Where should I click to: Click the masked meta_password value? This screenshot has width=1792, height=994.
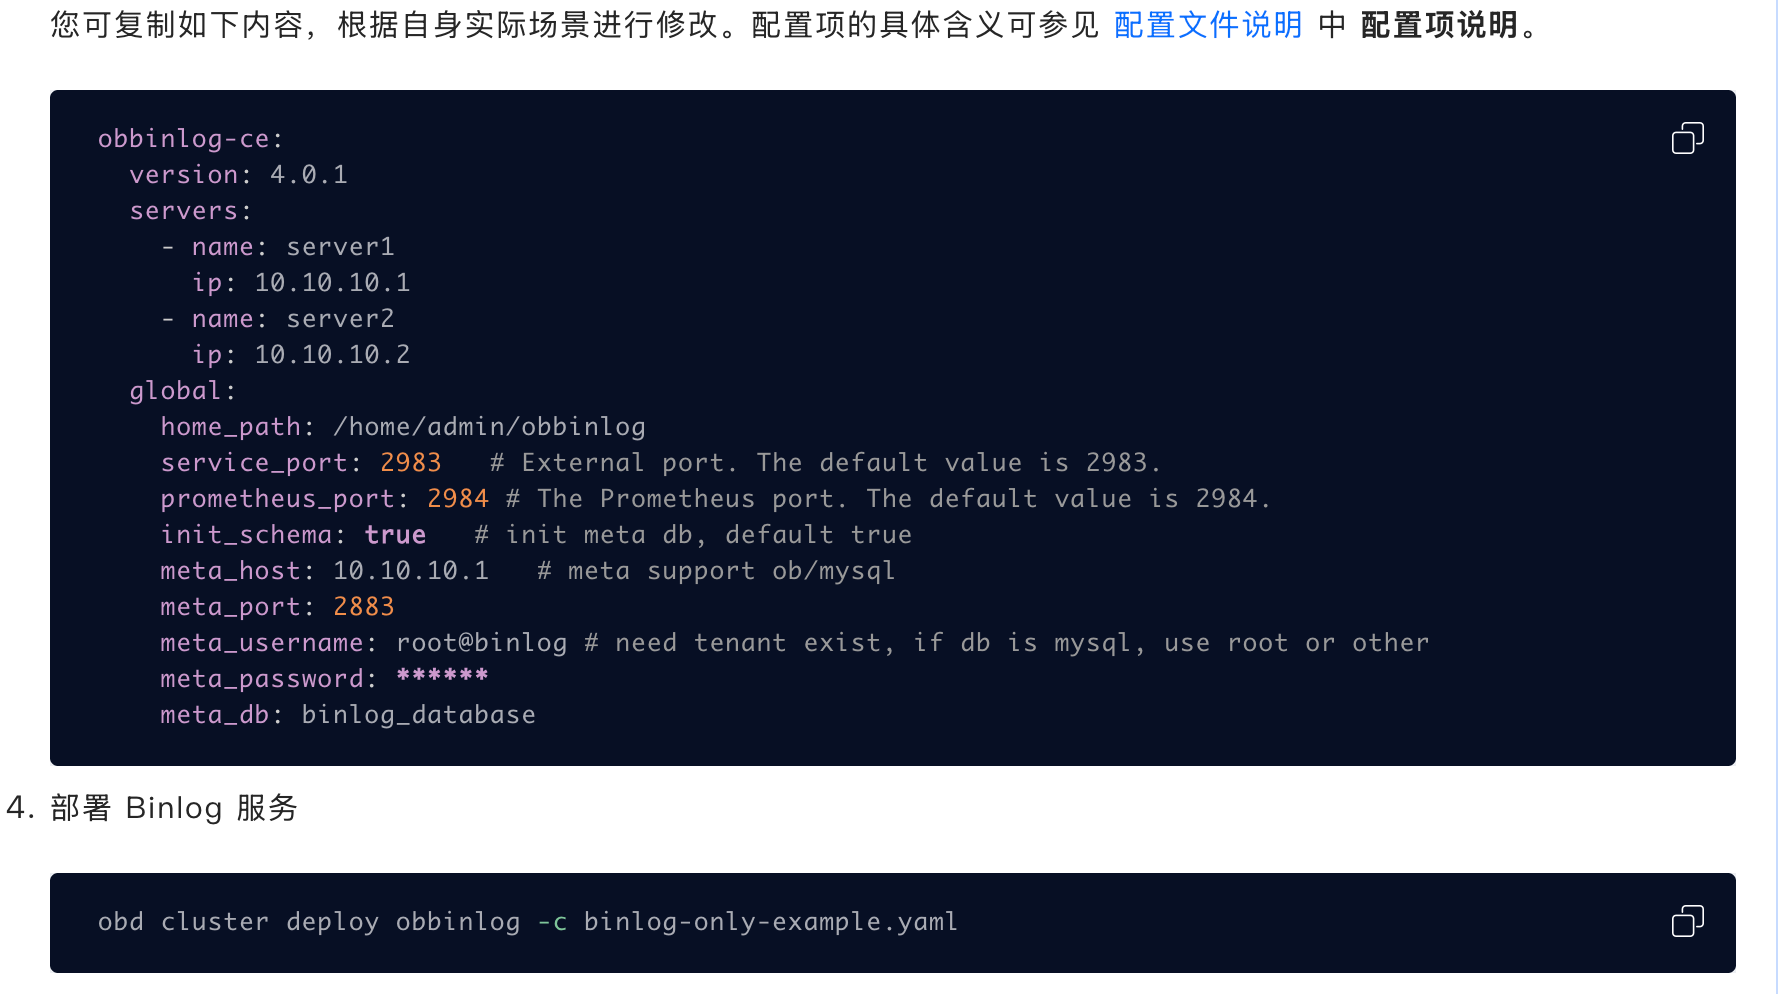pos(442,677)
